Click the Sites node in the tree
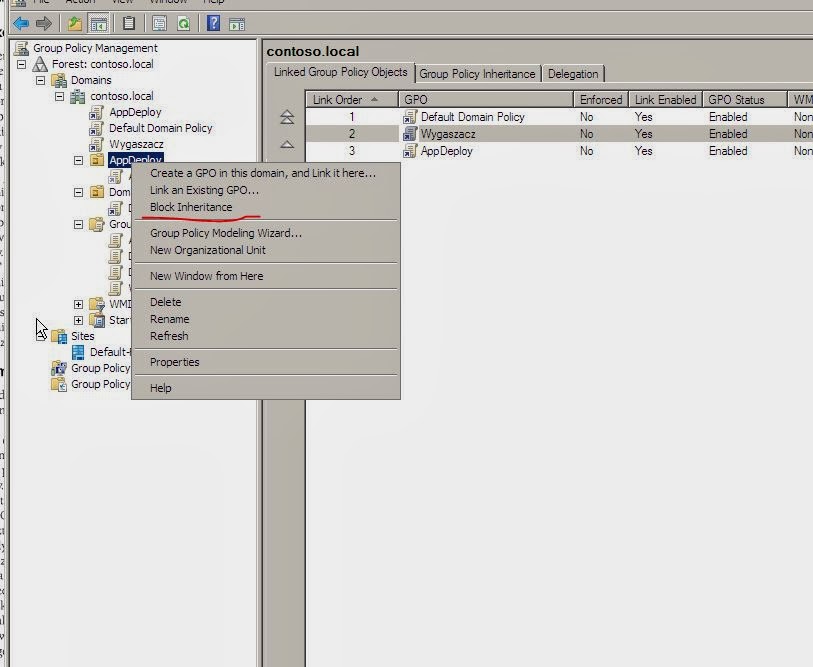 point(82,336)
